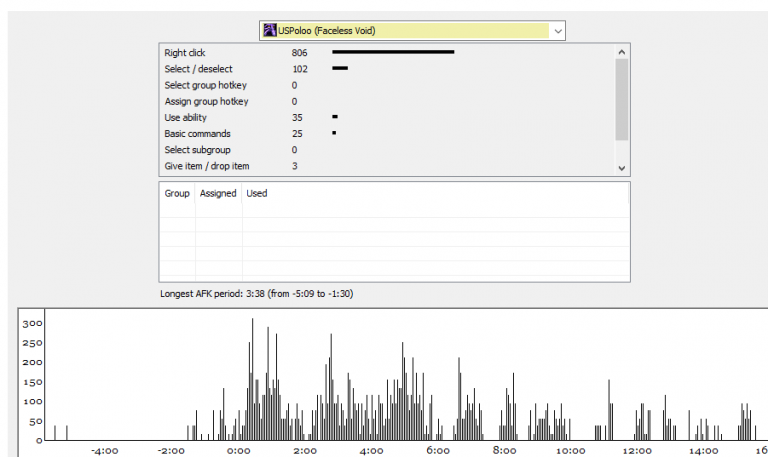Image resolution: width=768 pixels, height=457 pixels.
Task: Select the Select group hotkey row
Action: tap(387, 85)
